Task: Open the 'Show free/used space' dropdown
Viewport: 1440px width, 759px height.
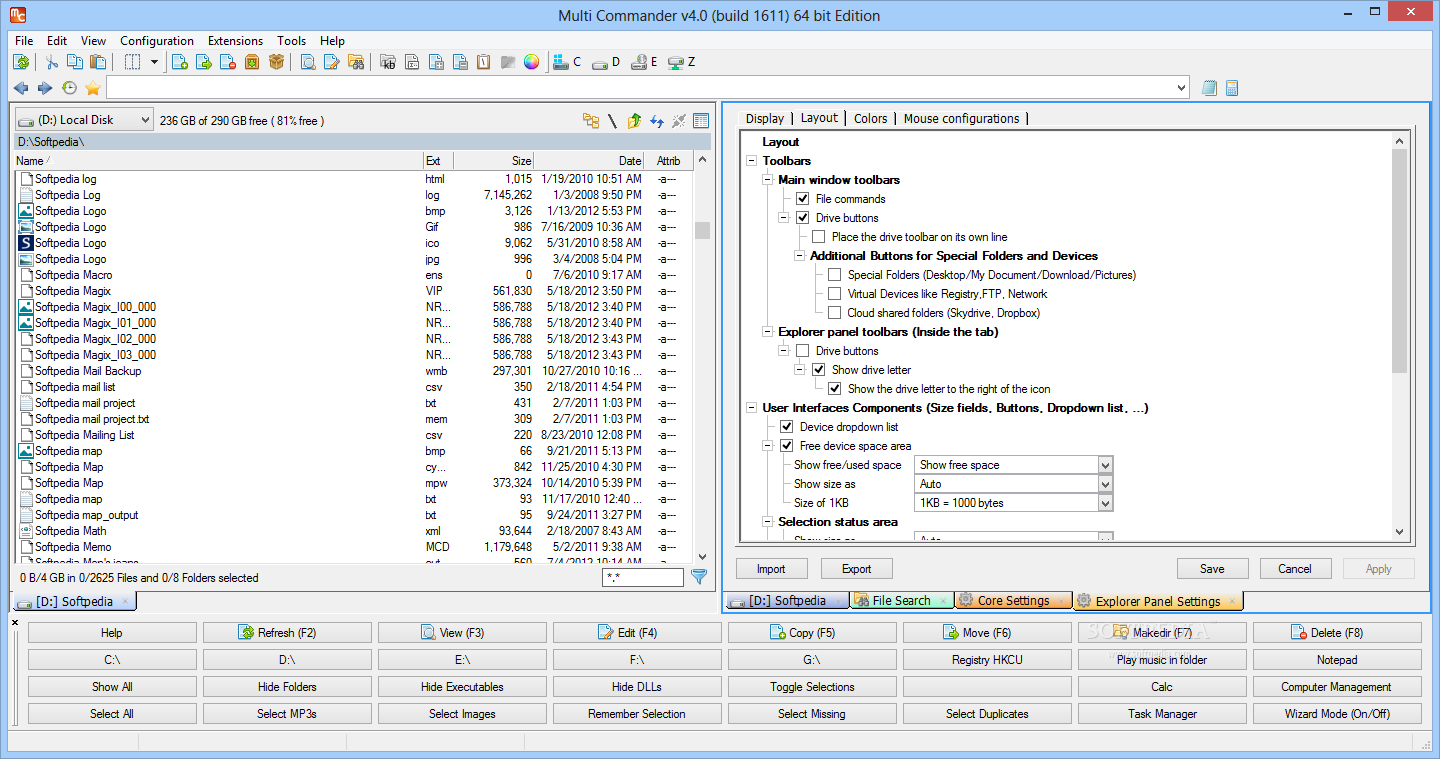Action: point(1105,465)
